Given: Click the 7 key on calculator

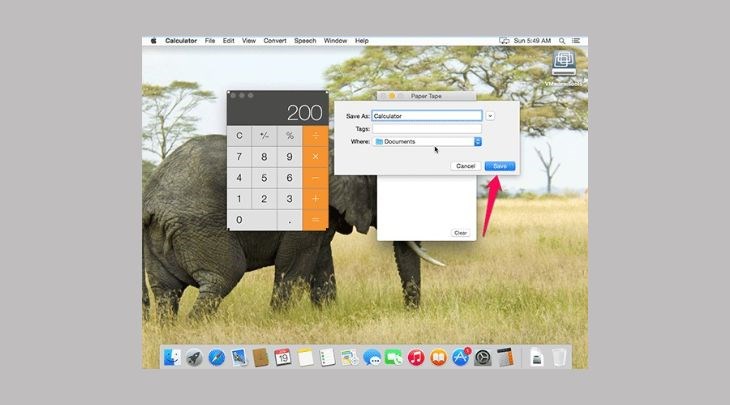Looking at the screenshot, I should (x=239, y=157).
